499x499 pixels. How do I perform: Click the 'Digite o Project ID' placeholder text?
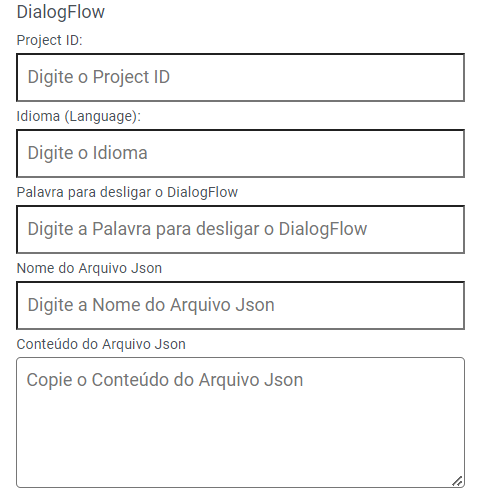point(99,77)
